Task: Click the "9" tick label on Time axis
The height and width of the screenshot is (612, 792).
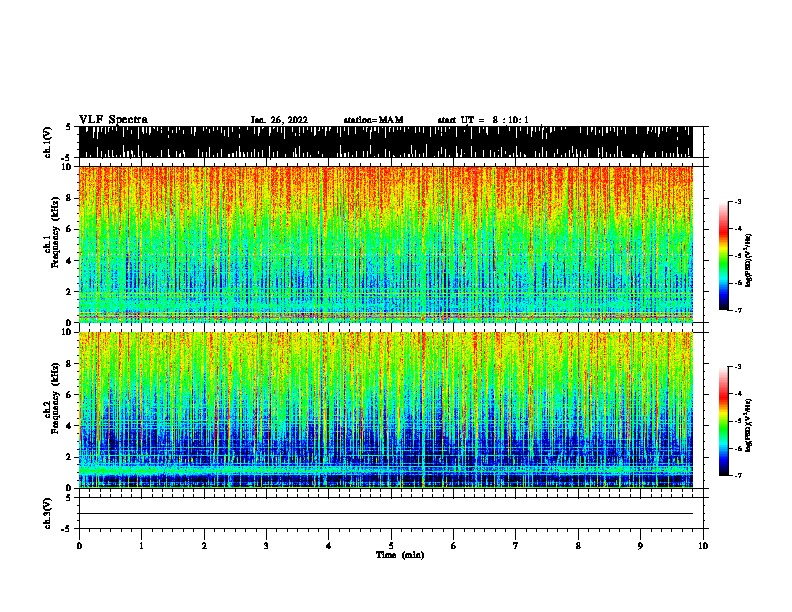Action: pyautogui.click(x=640, y=545)
